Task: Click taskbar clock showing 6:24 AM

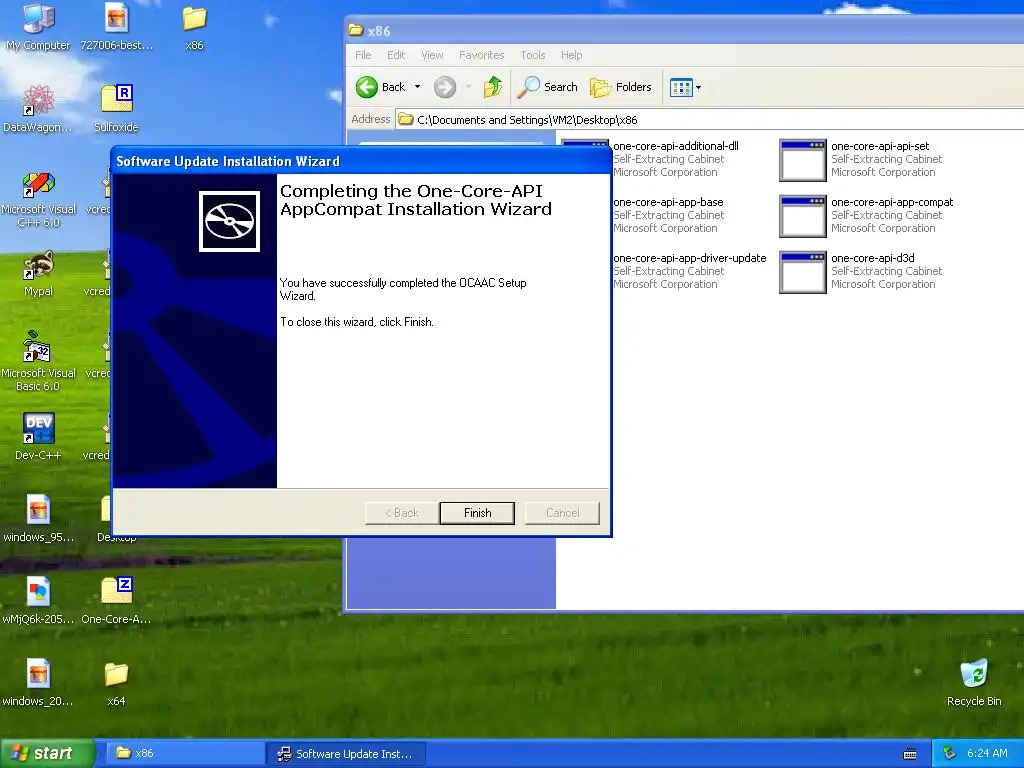Action: point(987,754)
